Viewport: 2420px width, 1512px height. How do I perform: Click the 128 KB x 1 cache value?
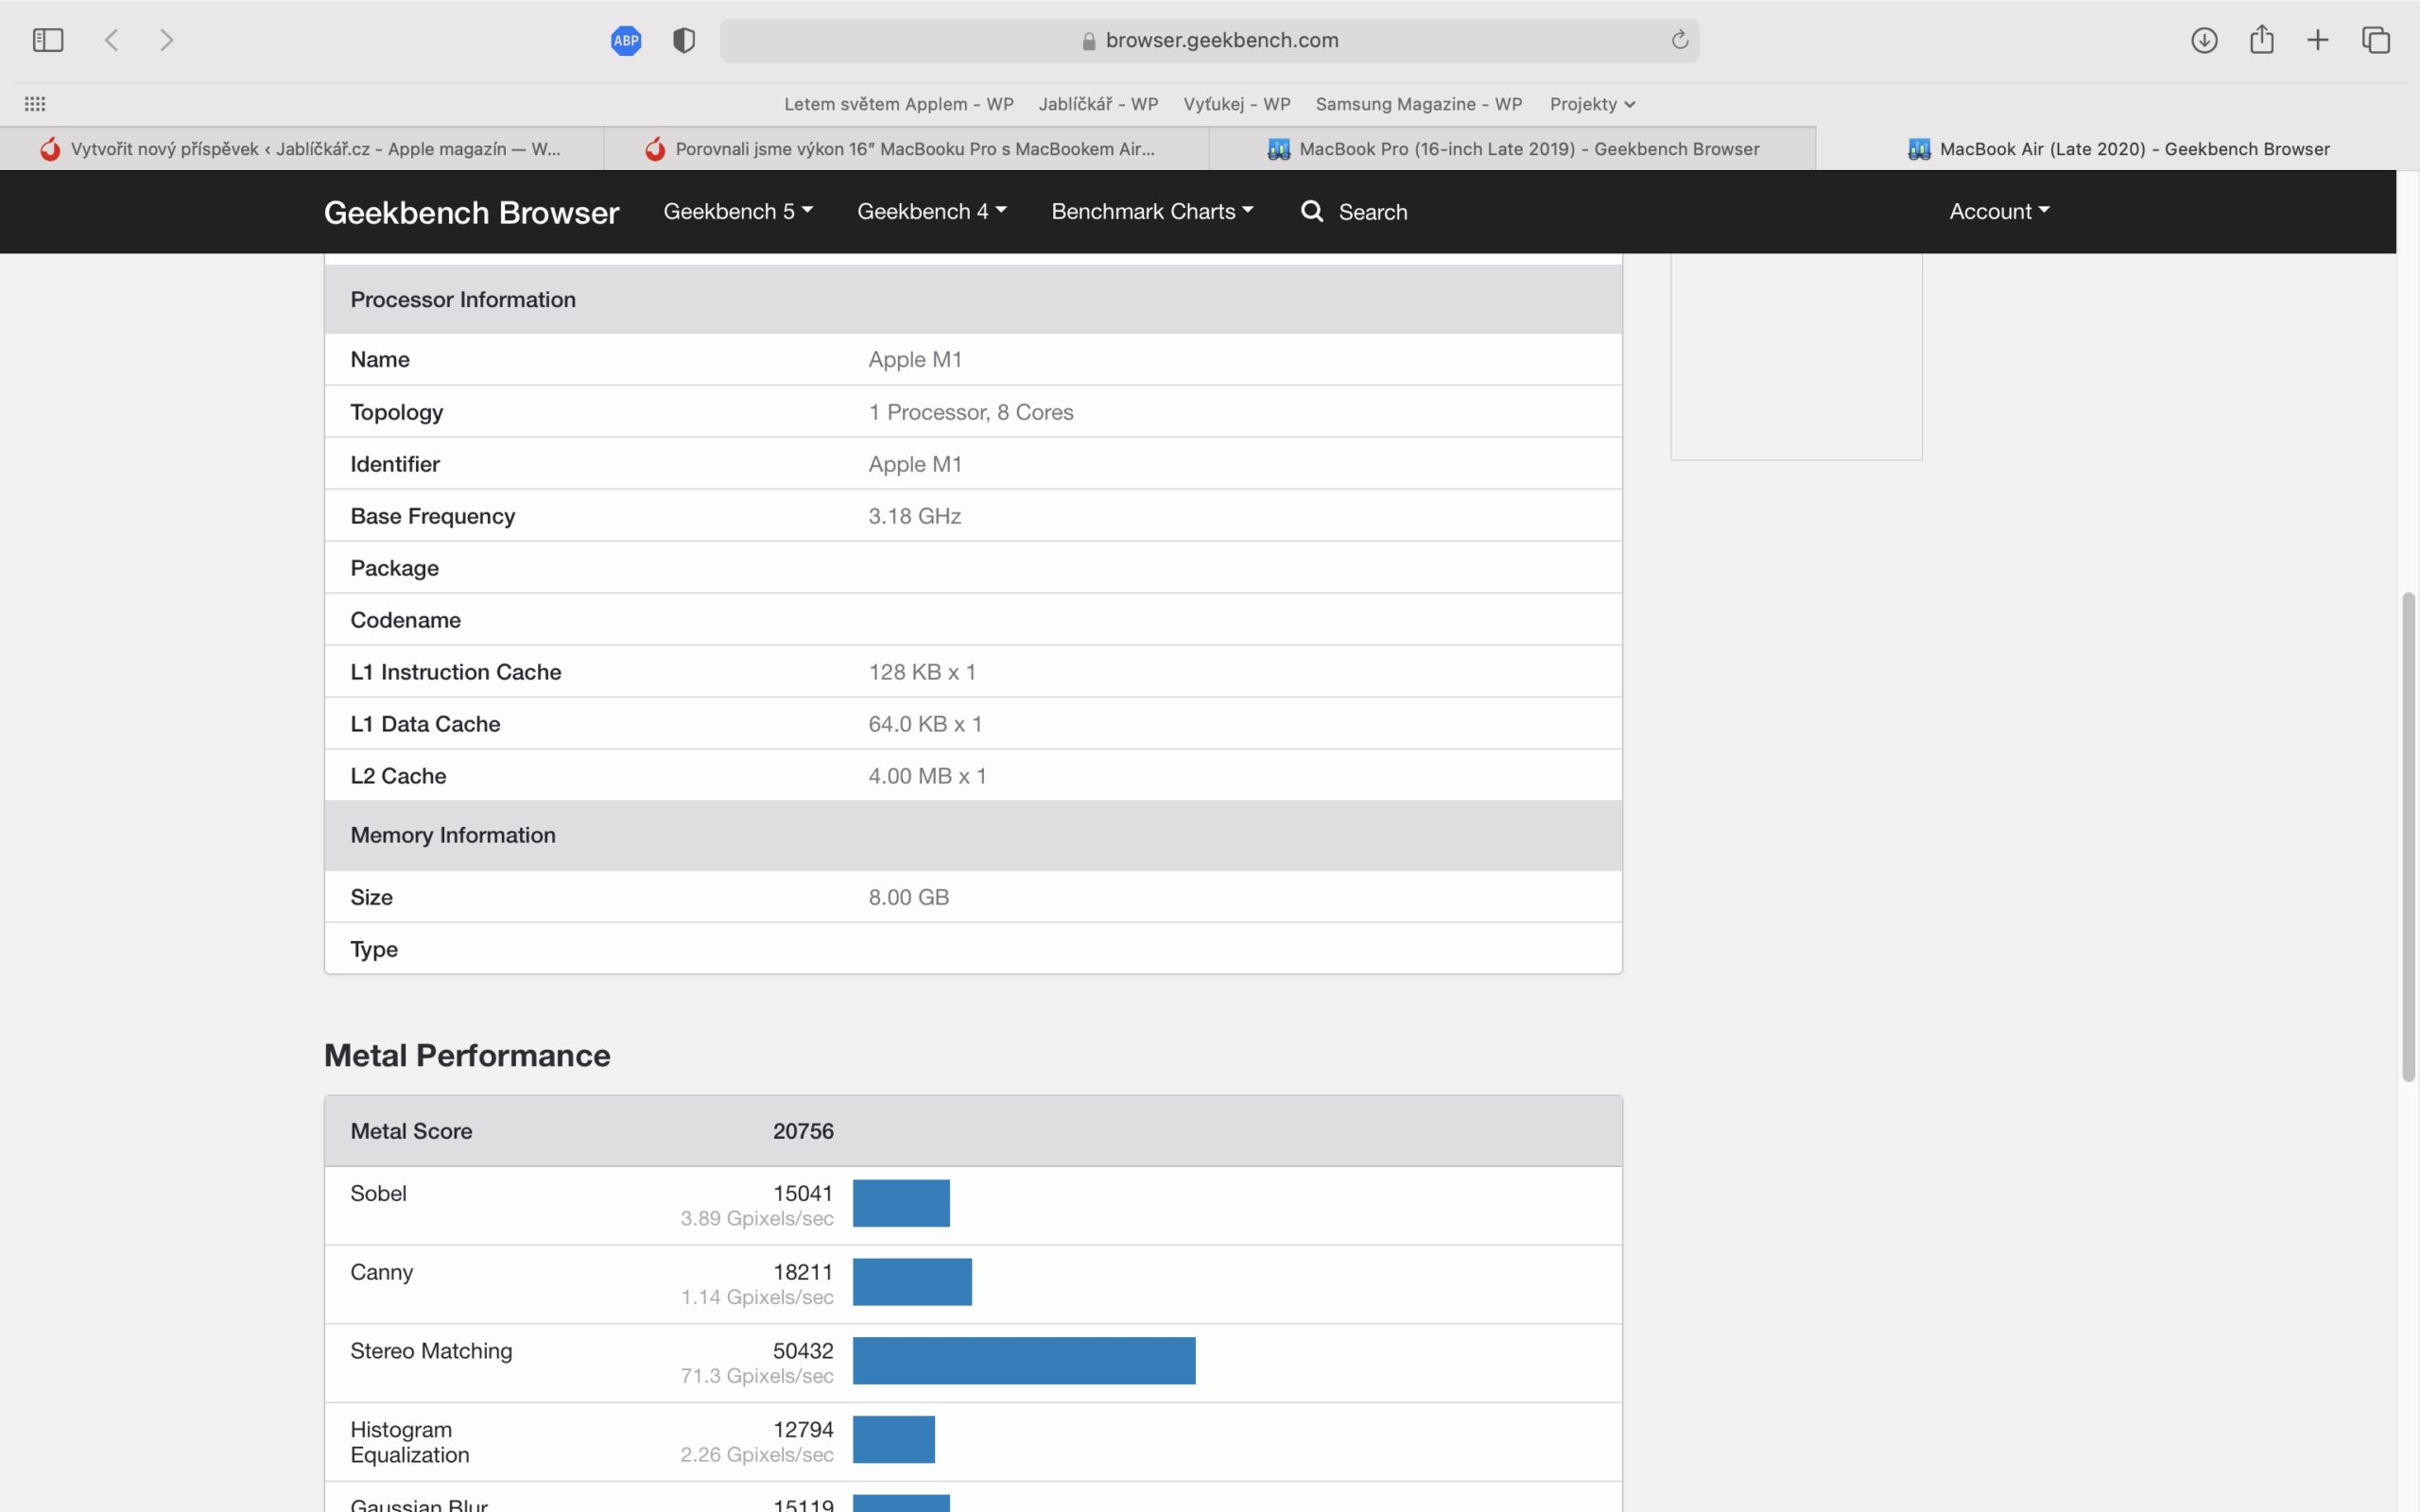[x=922, y=672]
